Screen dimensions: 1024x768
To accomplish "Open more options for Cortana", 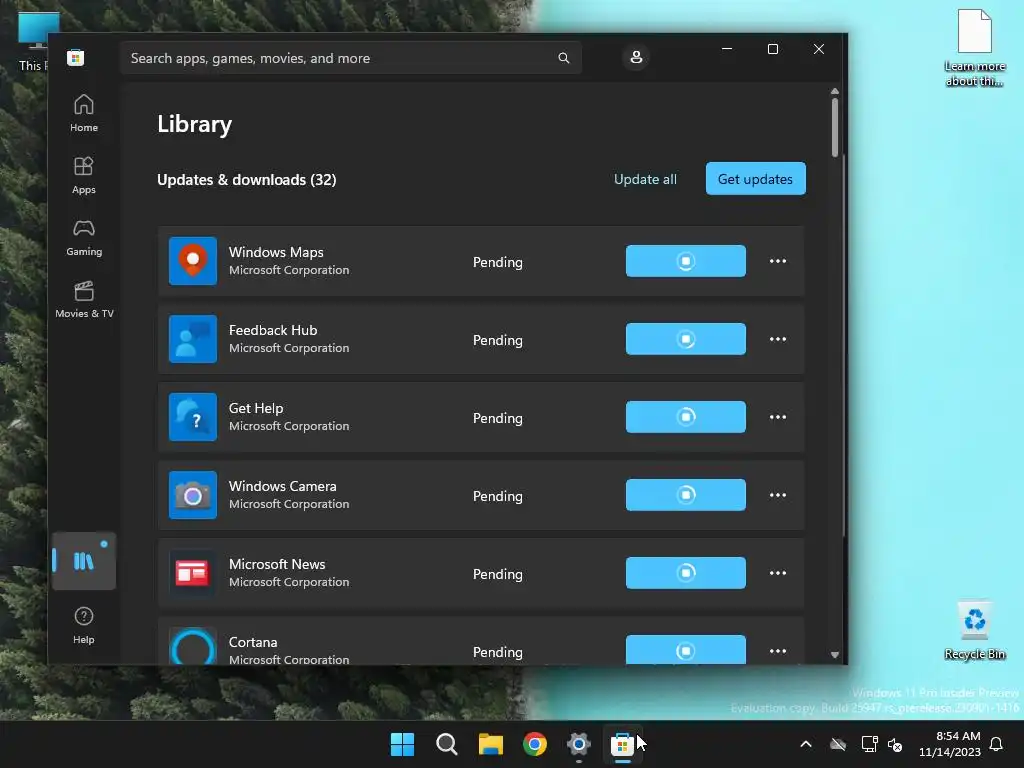I will [778, 651].
